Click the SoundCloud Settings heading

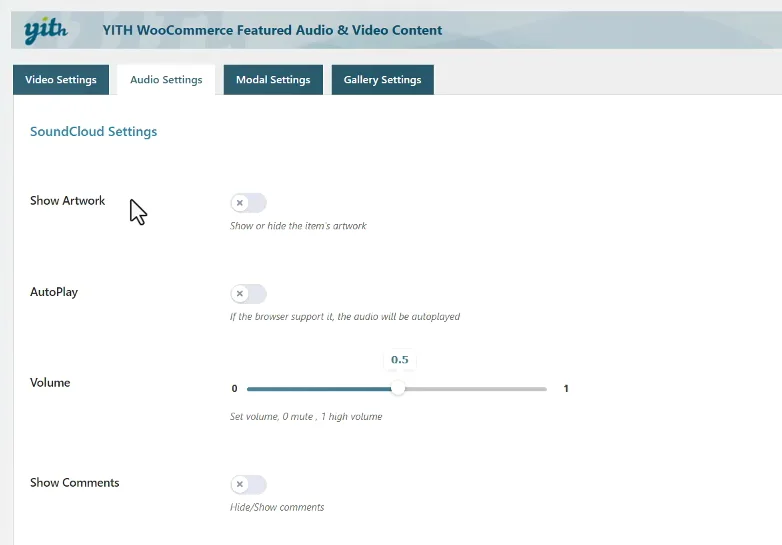pos(93,132)
